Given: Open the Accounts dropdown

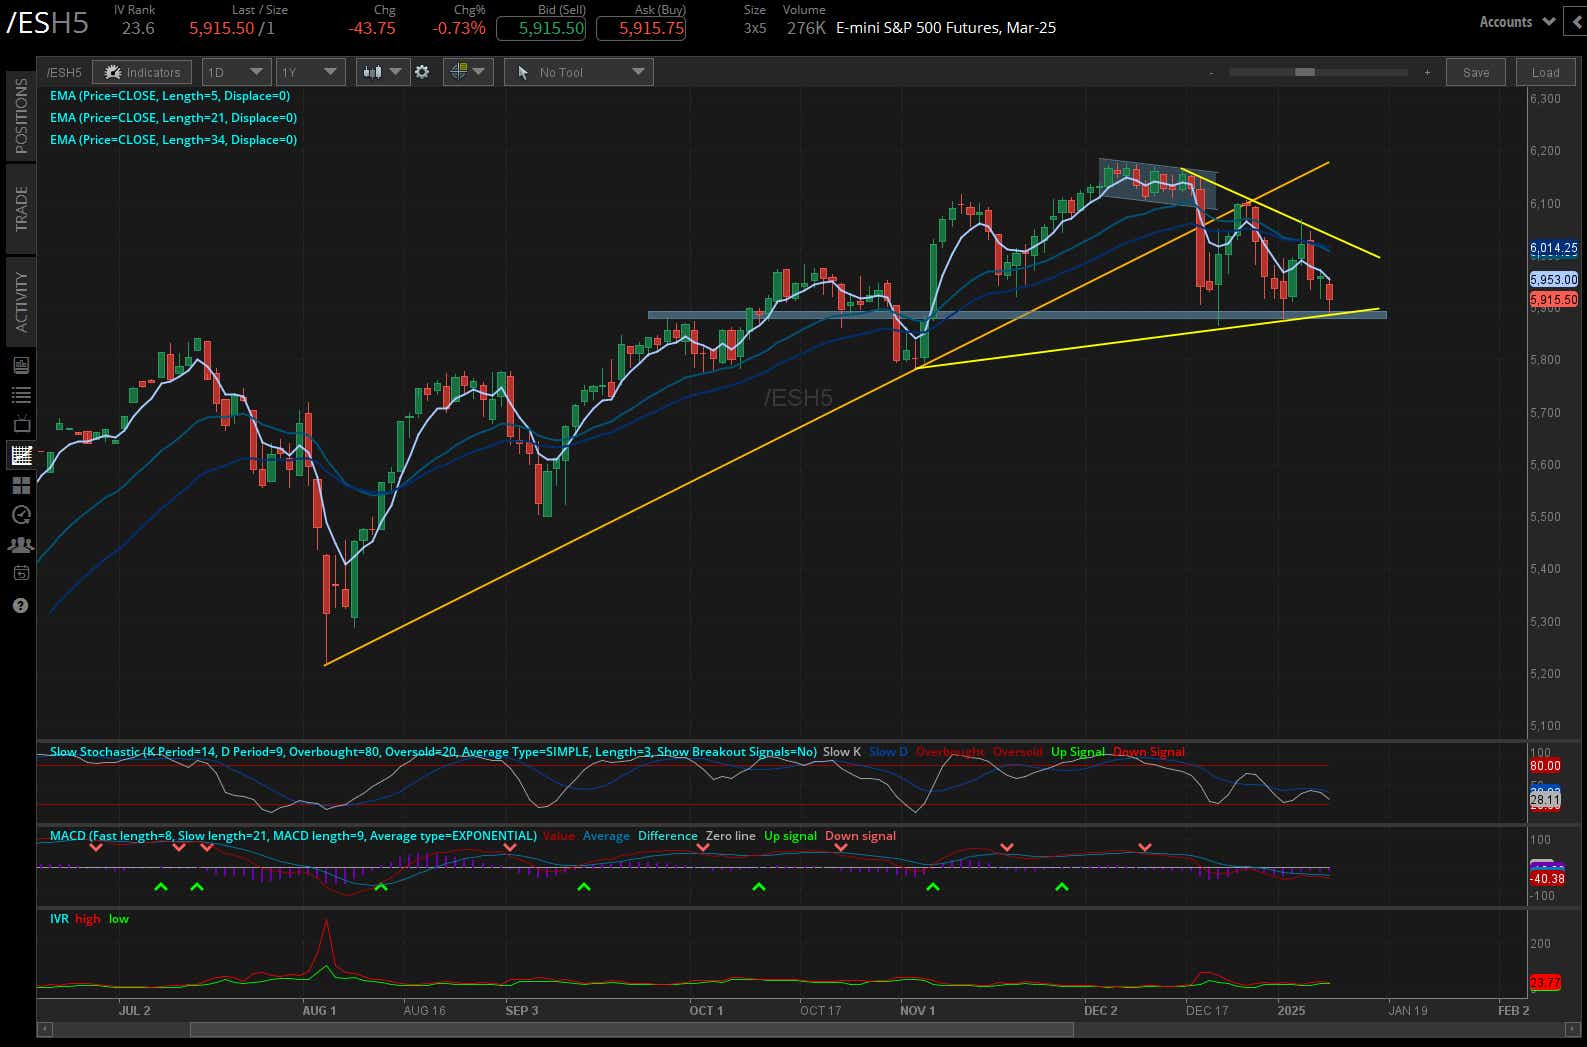Looking at the screenshot, I should pos(1517,22).
